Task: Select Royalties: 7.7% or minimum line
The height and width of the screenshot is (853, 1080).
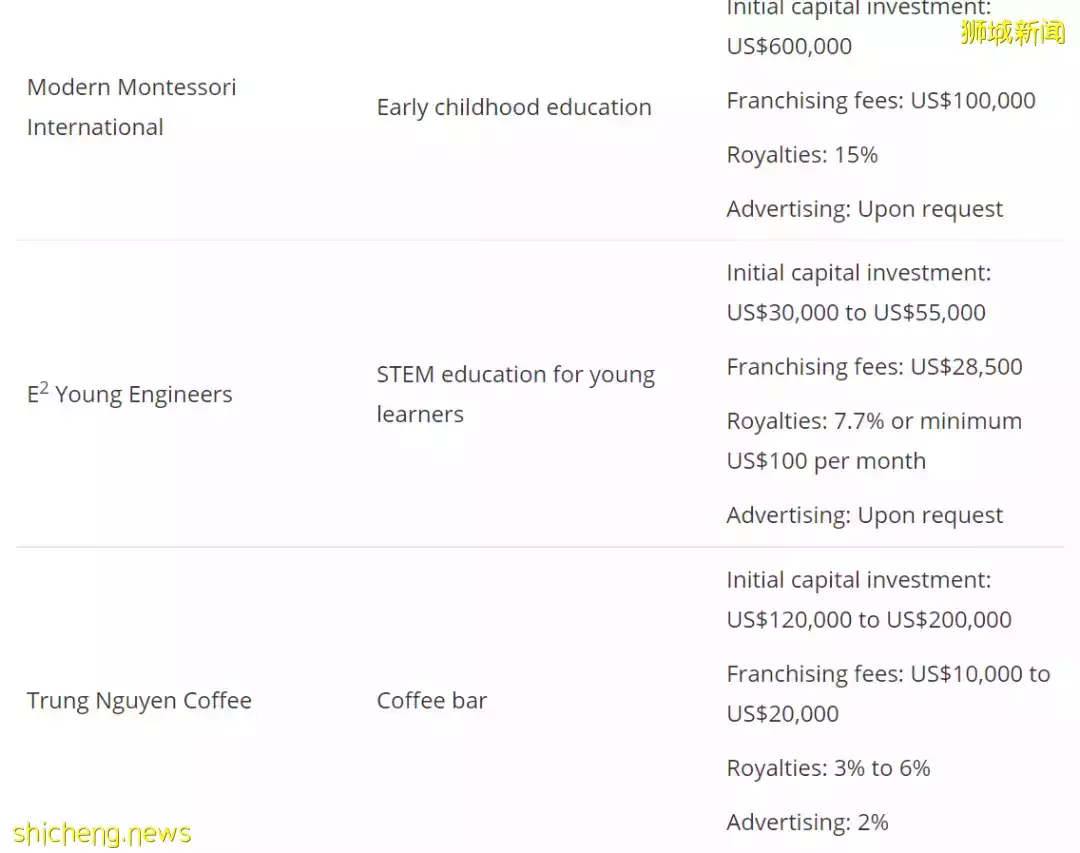Action: coord(874,421)
